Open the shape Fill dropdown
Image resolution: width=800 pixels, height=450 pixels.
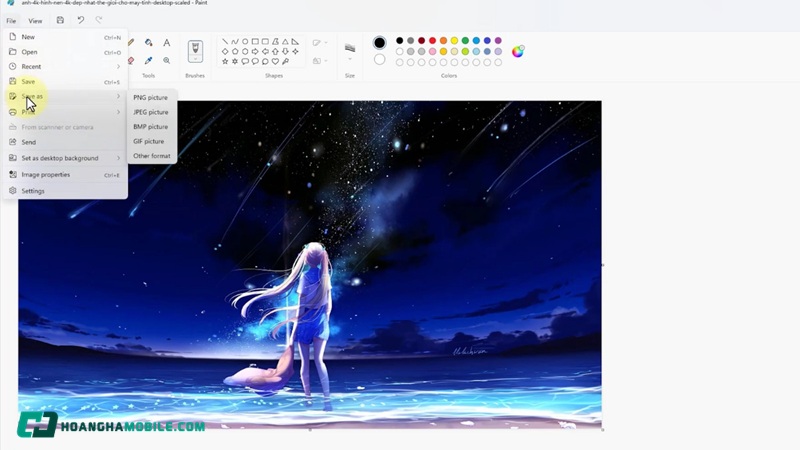point(320,61)
